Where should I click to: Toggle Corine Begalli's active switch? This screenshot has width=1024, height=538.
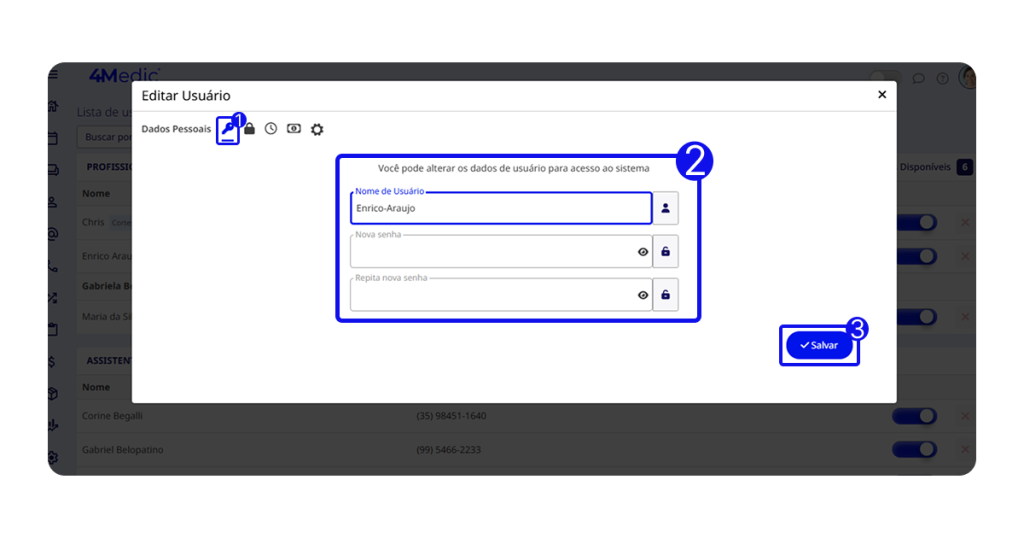(x=916, y=416)
